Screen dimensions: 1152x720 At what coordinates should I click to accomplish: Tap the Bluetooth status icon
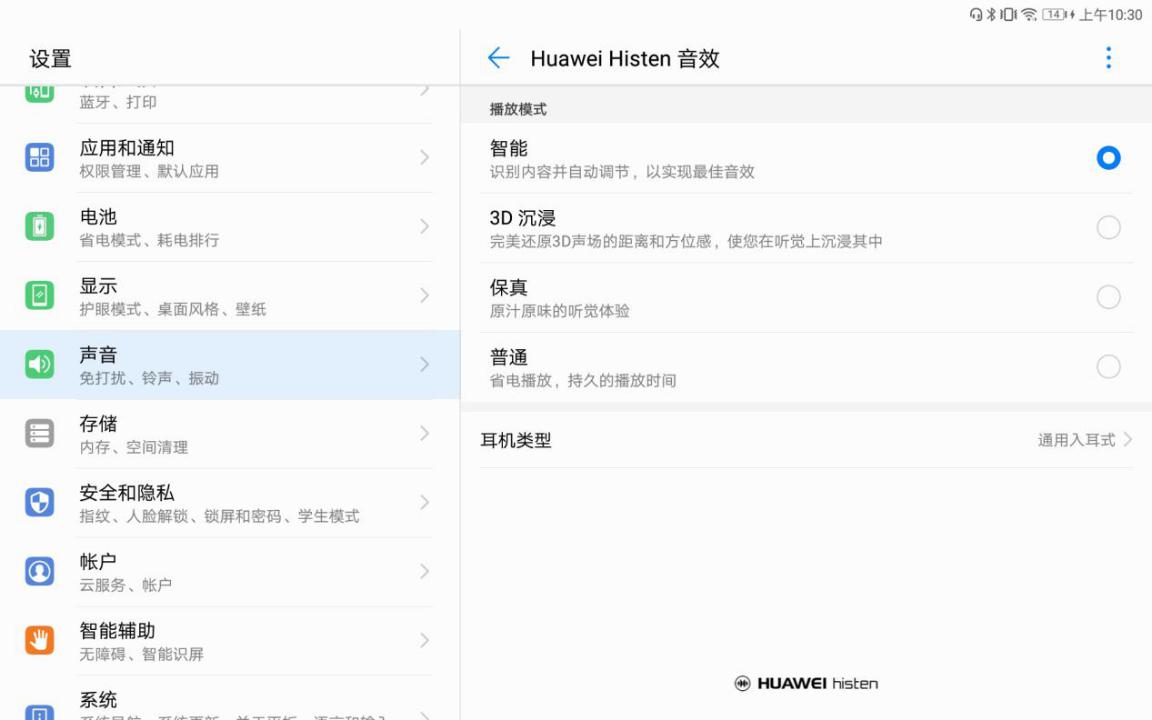(x=990, y=14)
